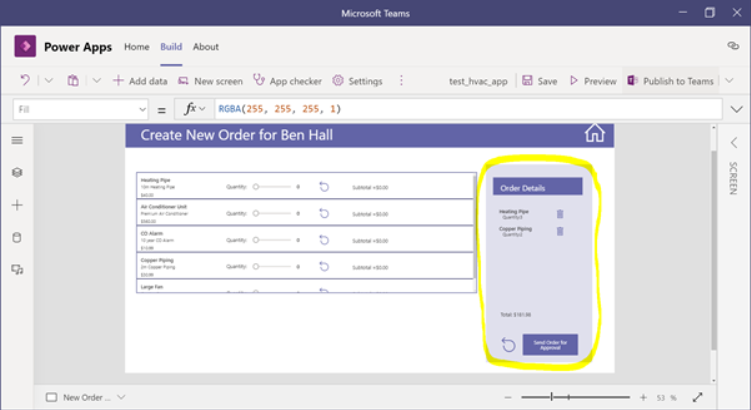This screenshot has width=751, height=410.
Task: Select the Heating Pipe product name in list
Action: [x=156, y=180]
